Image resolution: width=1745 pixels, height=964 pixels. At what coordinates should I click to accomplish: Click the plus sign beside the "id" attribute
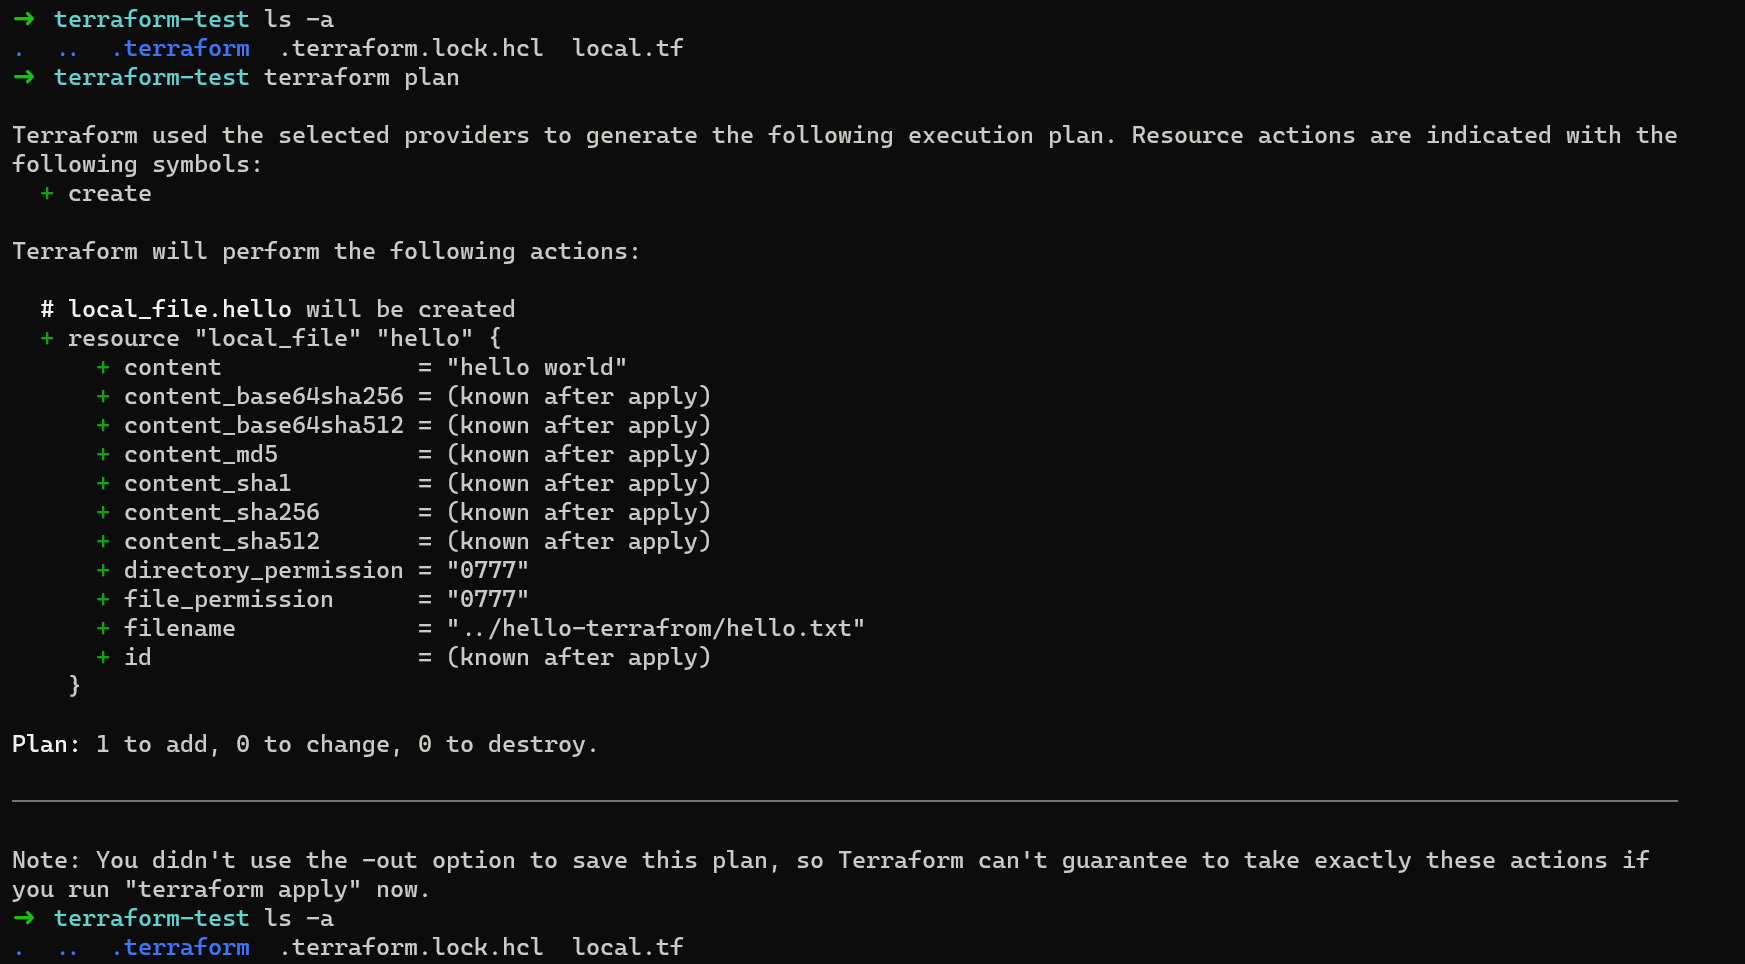click(103, 657)
